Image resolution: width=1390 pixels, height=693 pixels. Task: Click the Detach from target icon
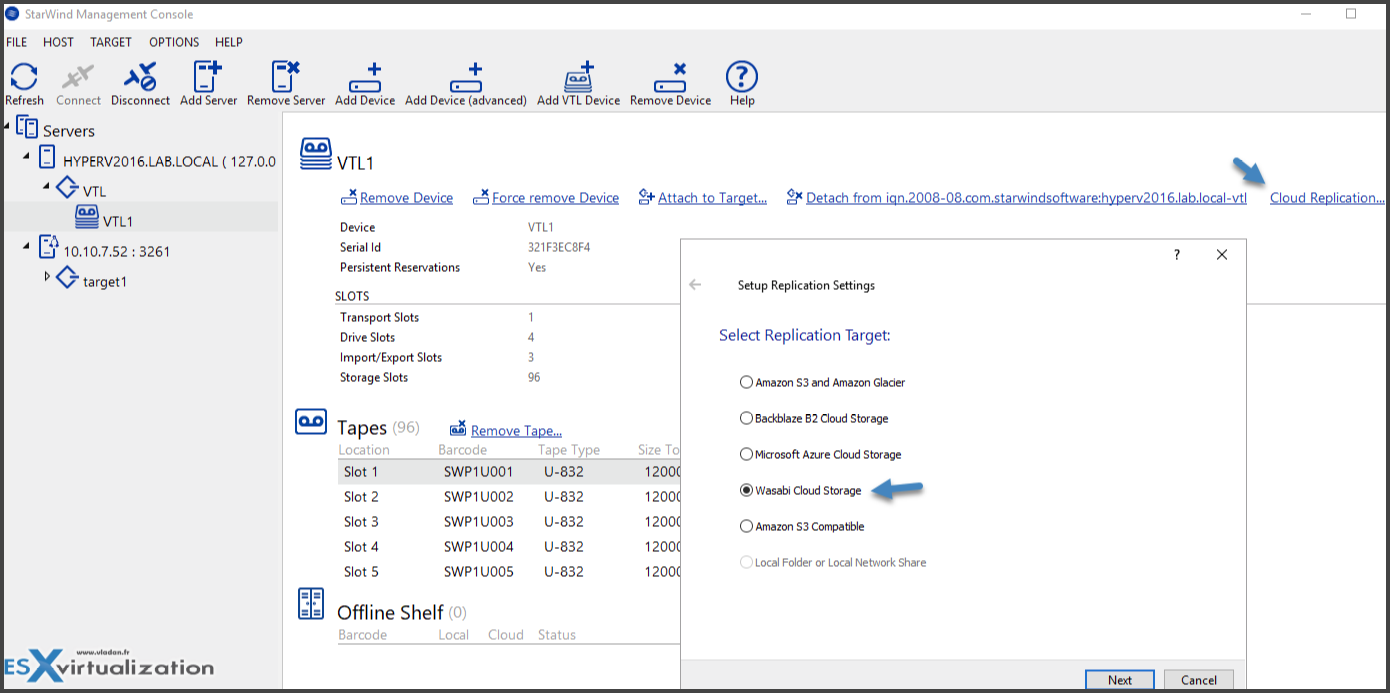coord(795,196)
